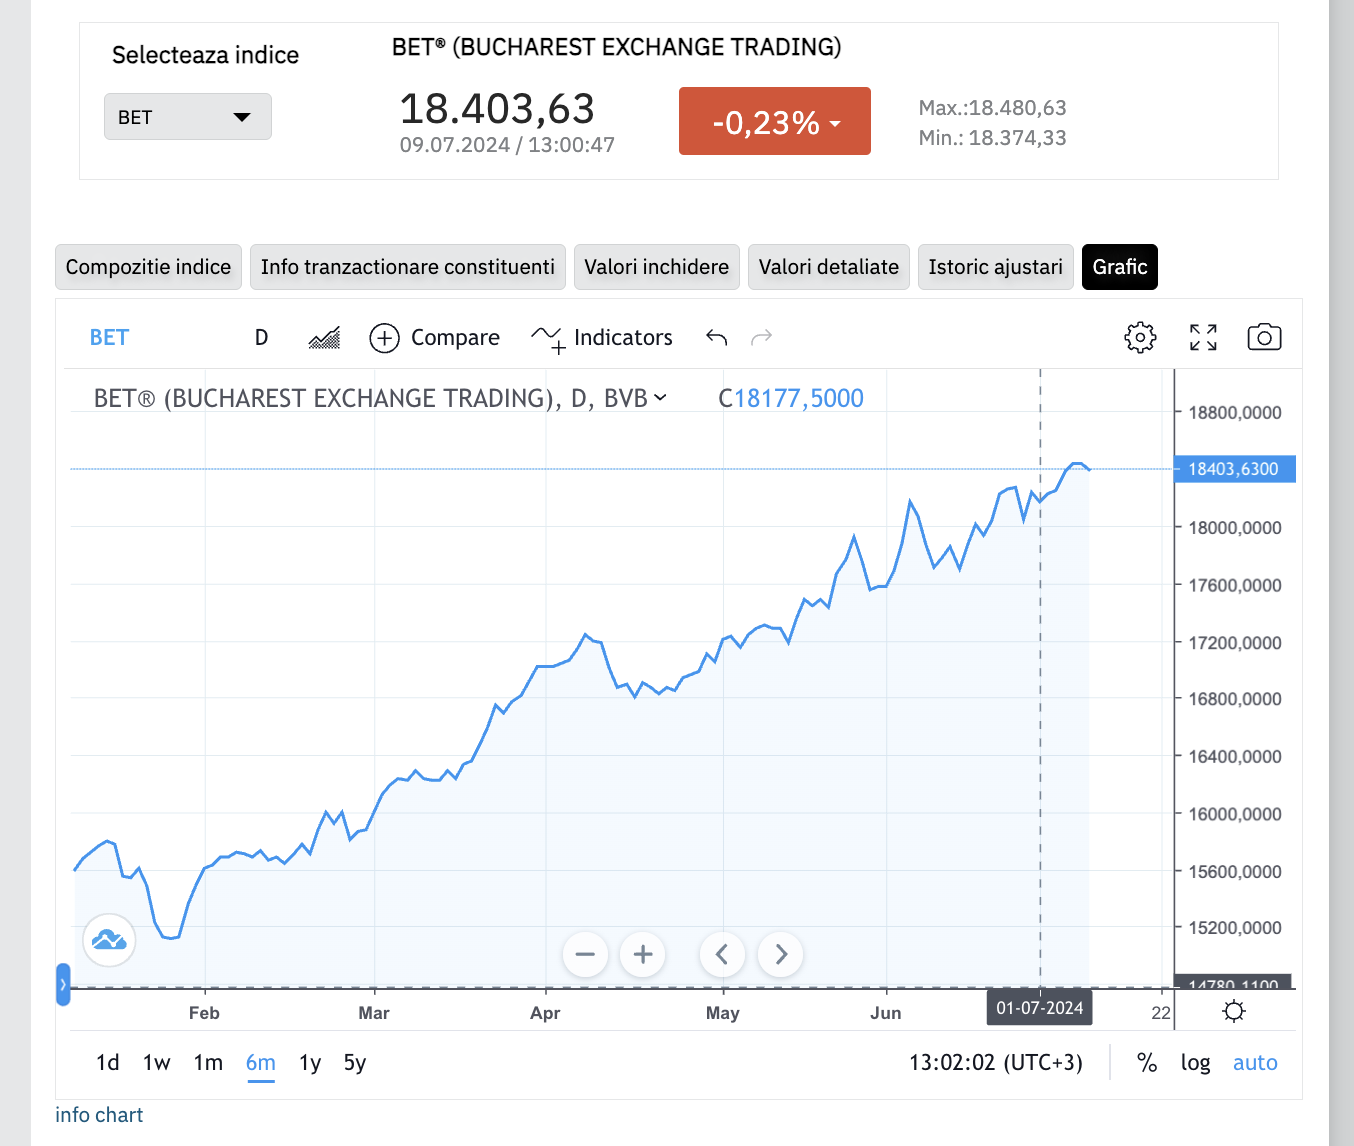1354x1146 pixels.
Task: View the Istoric ajustari tab
Action: pyautogui.click(x=996, y=267)
